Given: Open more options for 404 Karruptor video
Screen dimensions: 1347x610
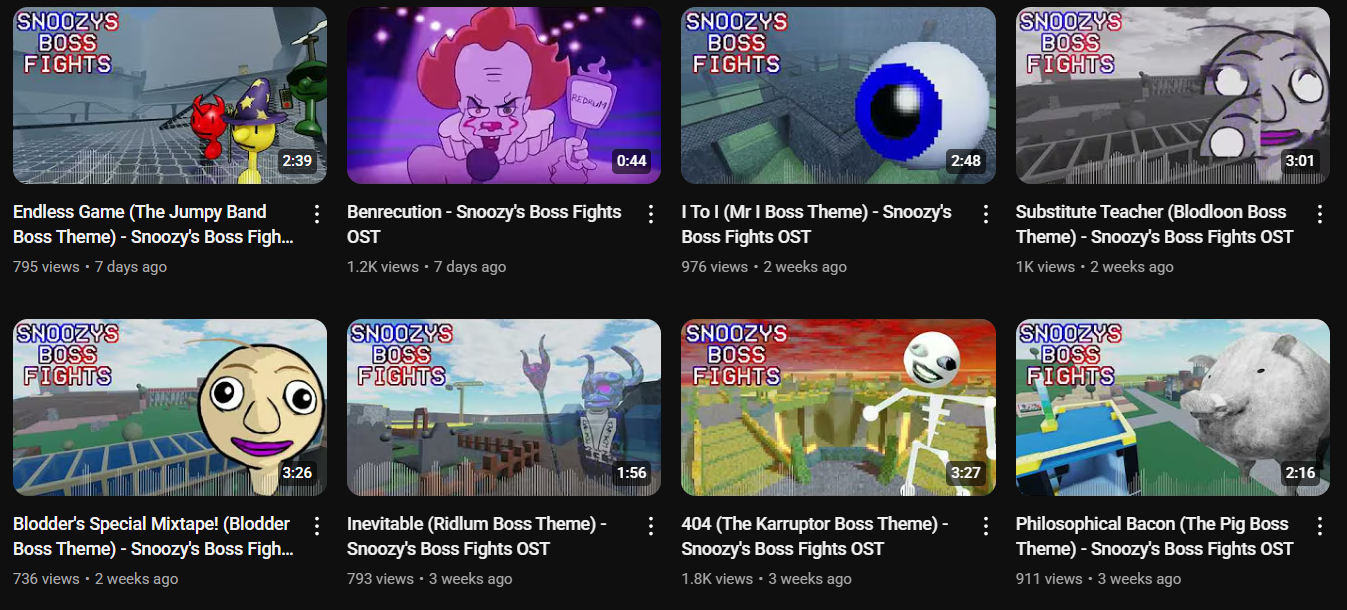Looking at the screenshot, I should (985, 526).
